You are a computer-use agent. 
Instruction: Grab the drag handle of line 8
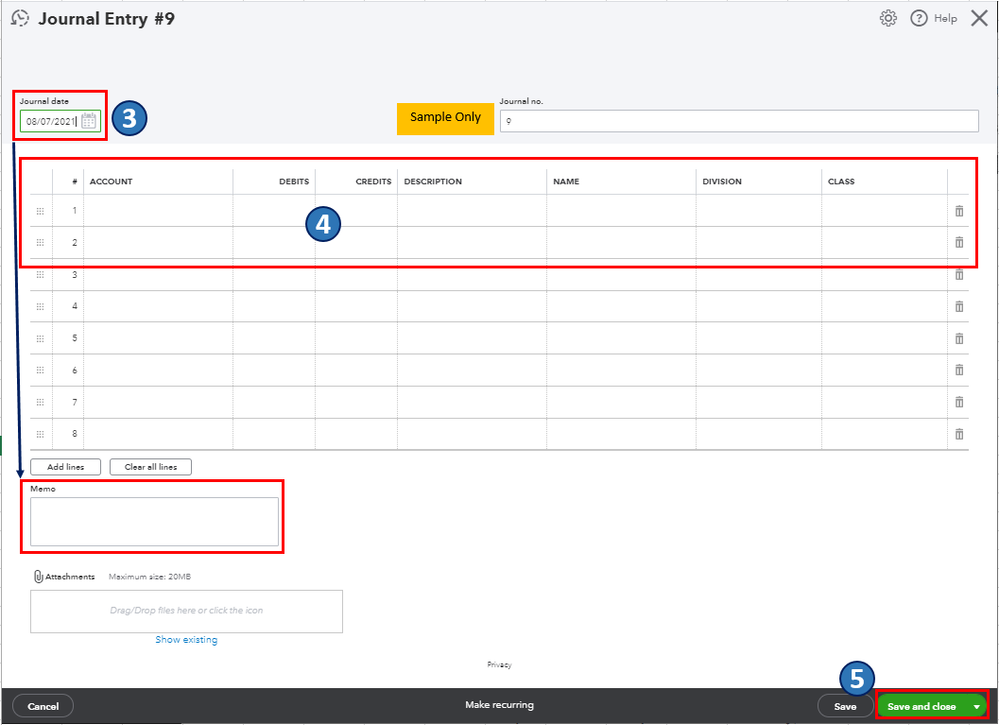pyautogui.click(x=40, y=434)
